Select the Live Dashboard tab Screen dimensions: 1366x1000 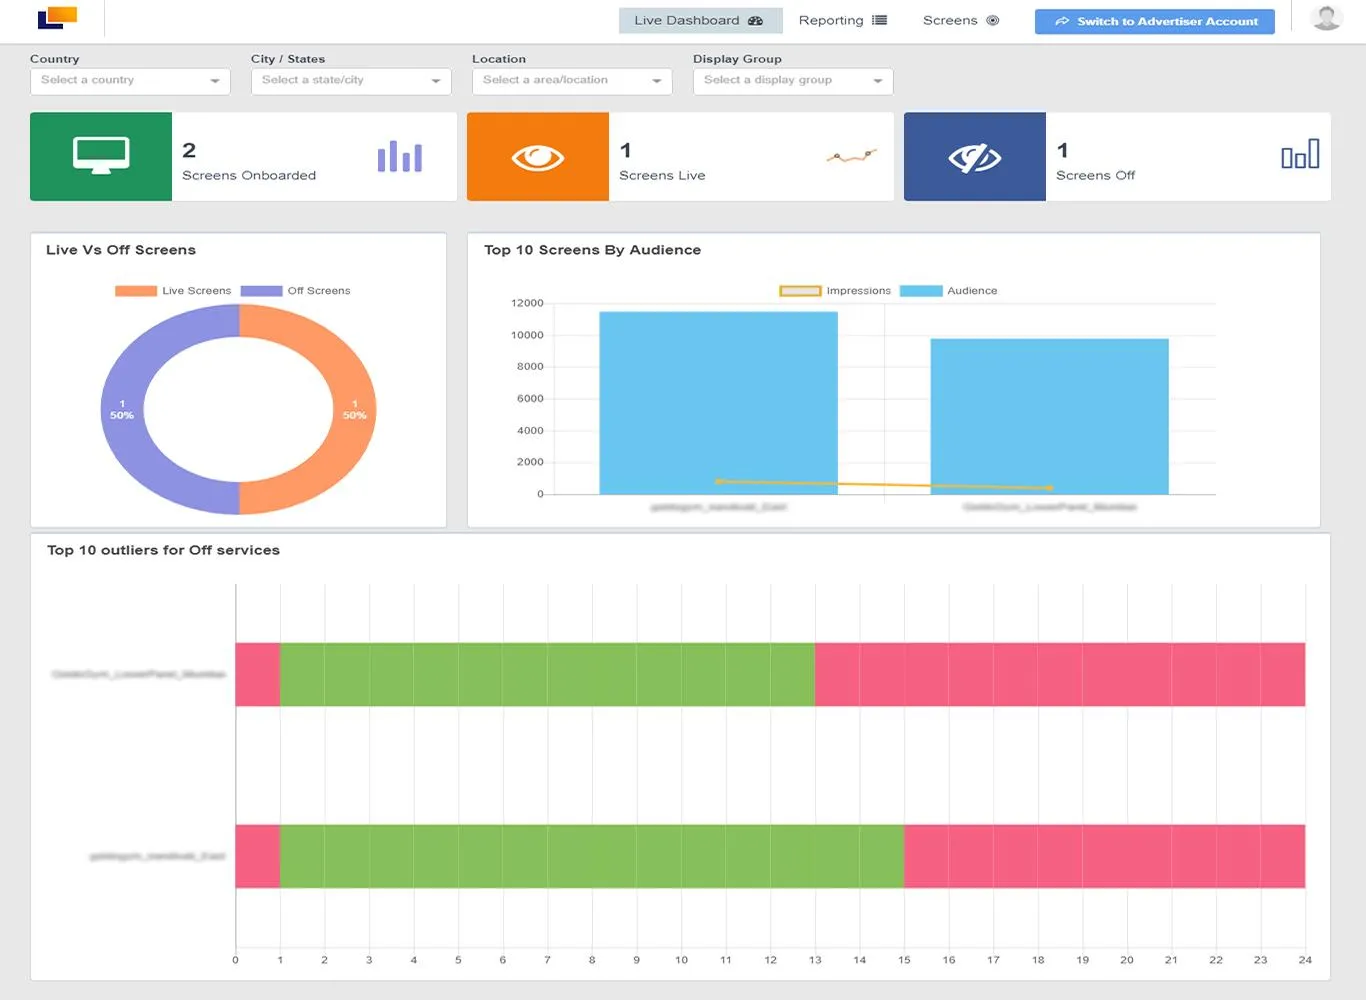point(698,20)
